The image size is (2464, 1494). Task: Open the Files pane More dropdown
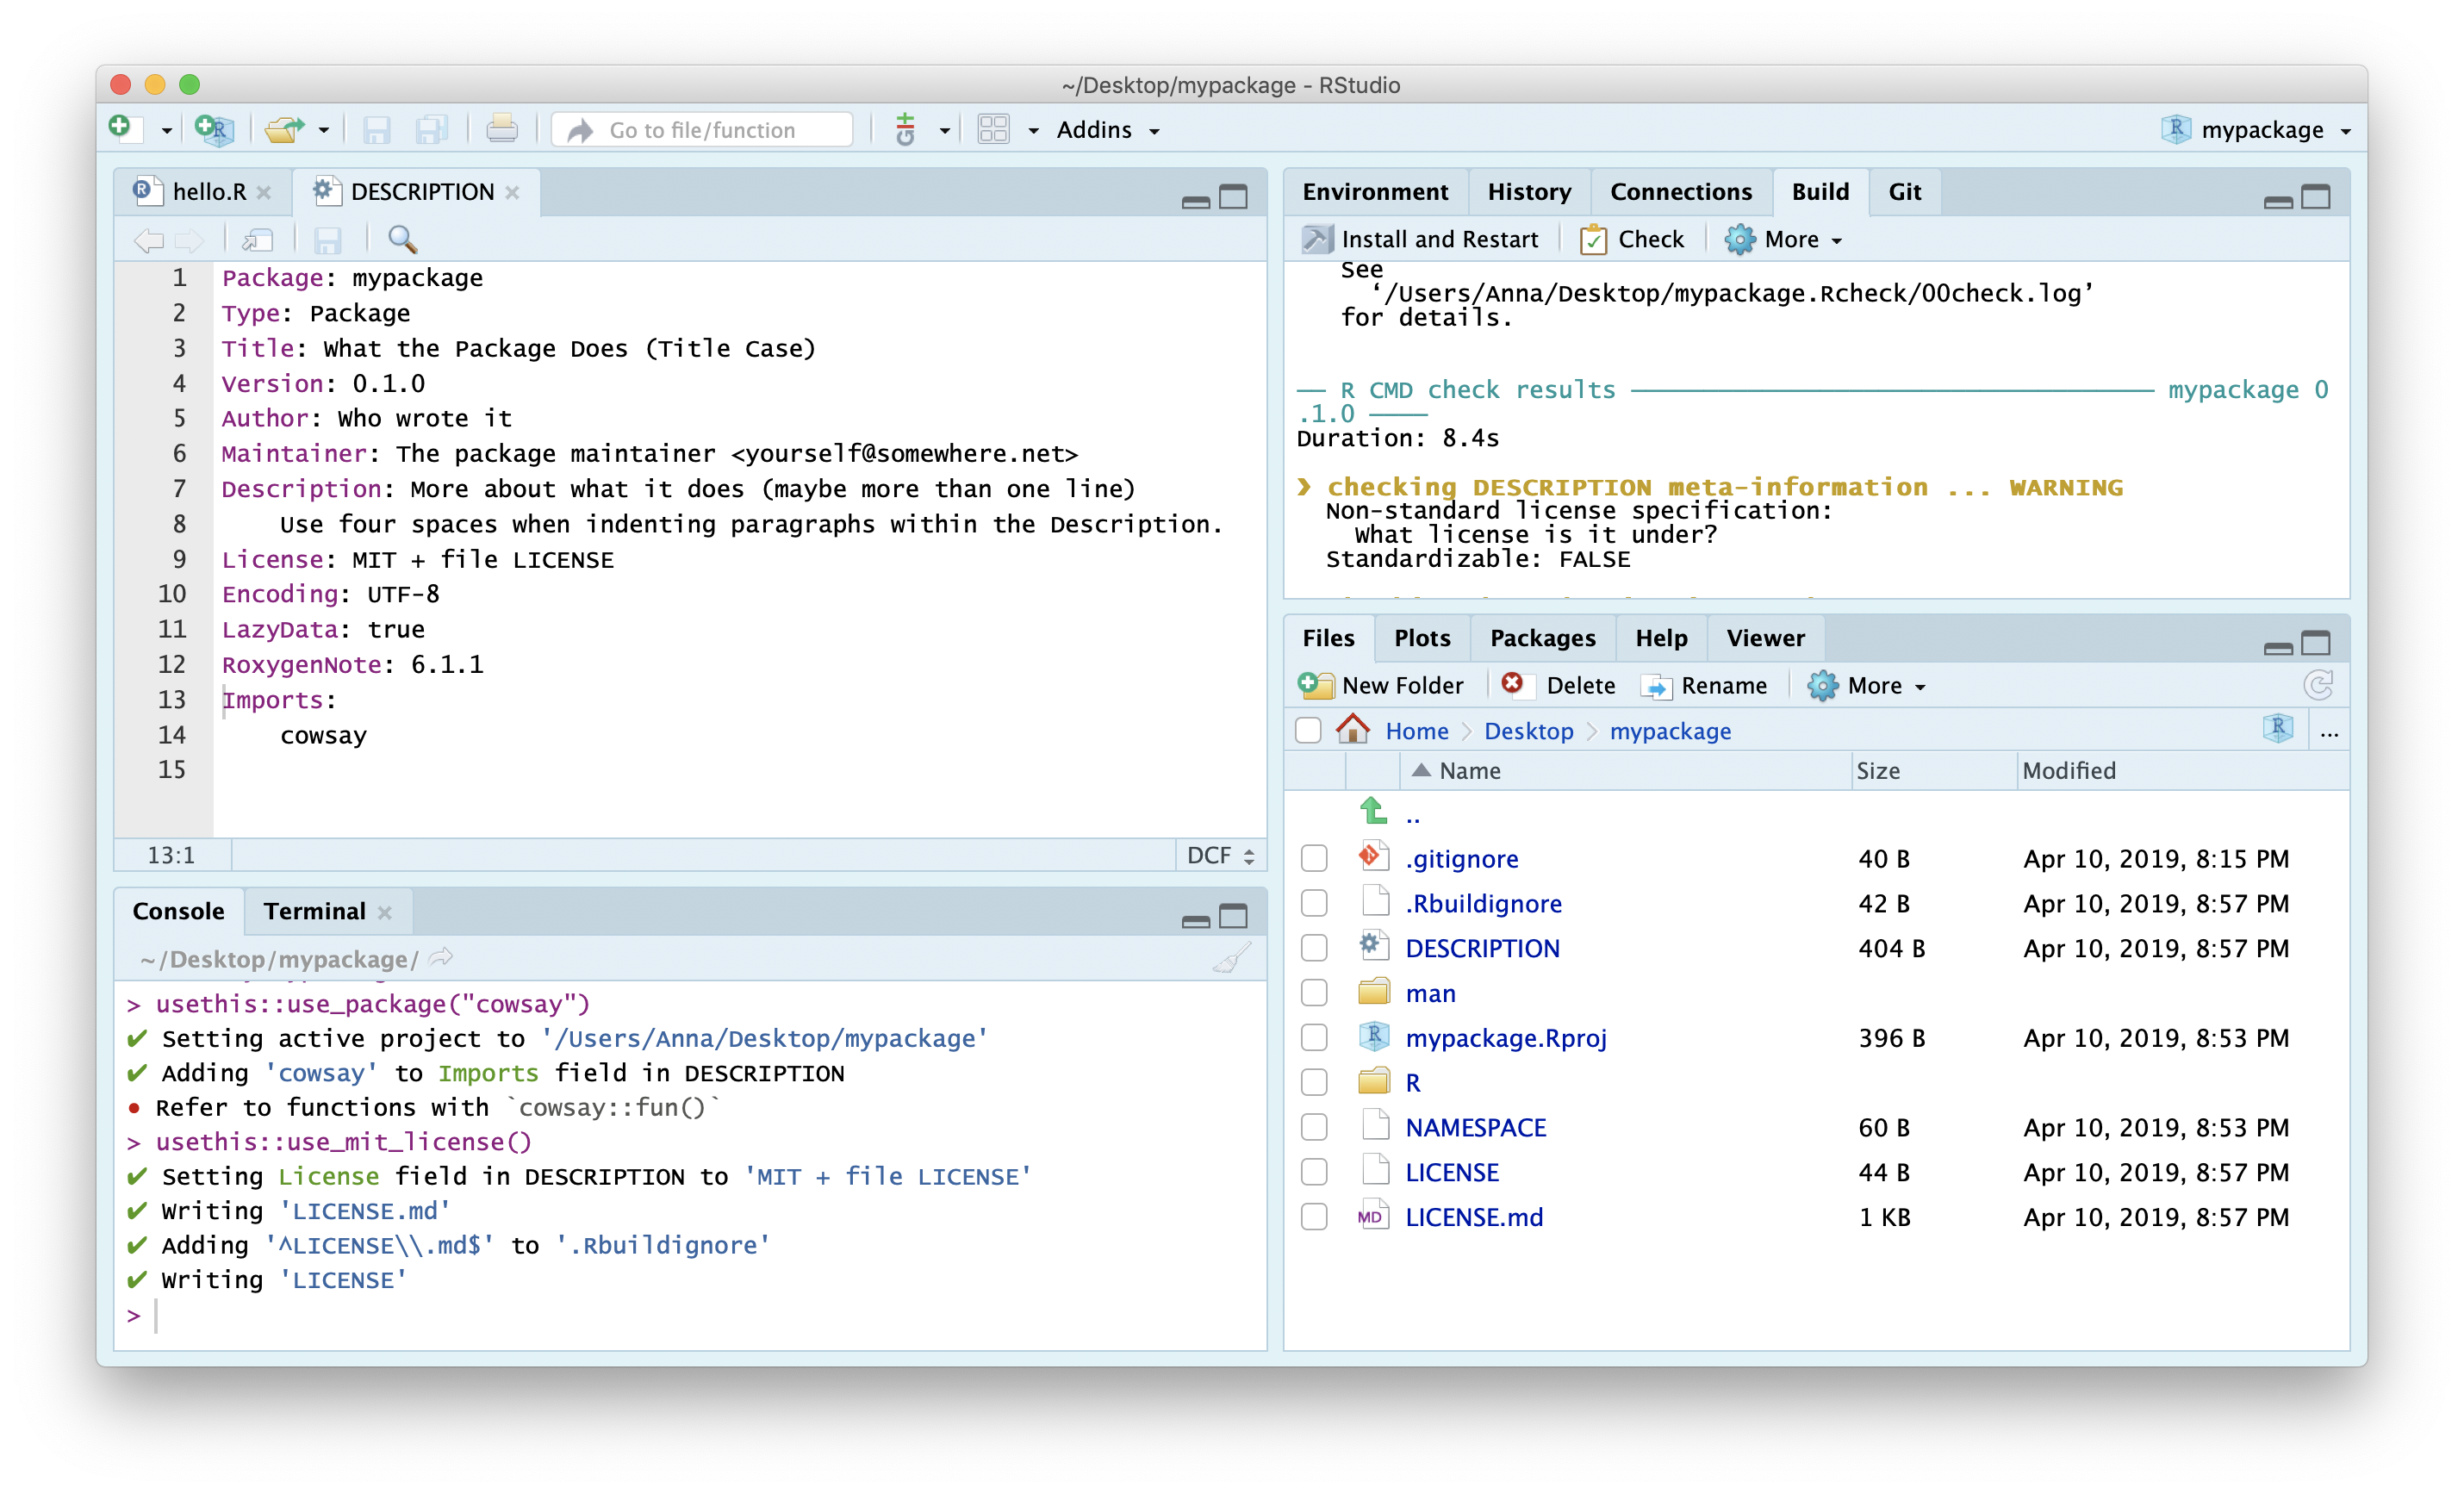point(1866,685)
